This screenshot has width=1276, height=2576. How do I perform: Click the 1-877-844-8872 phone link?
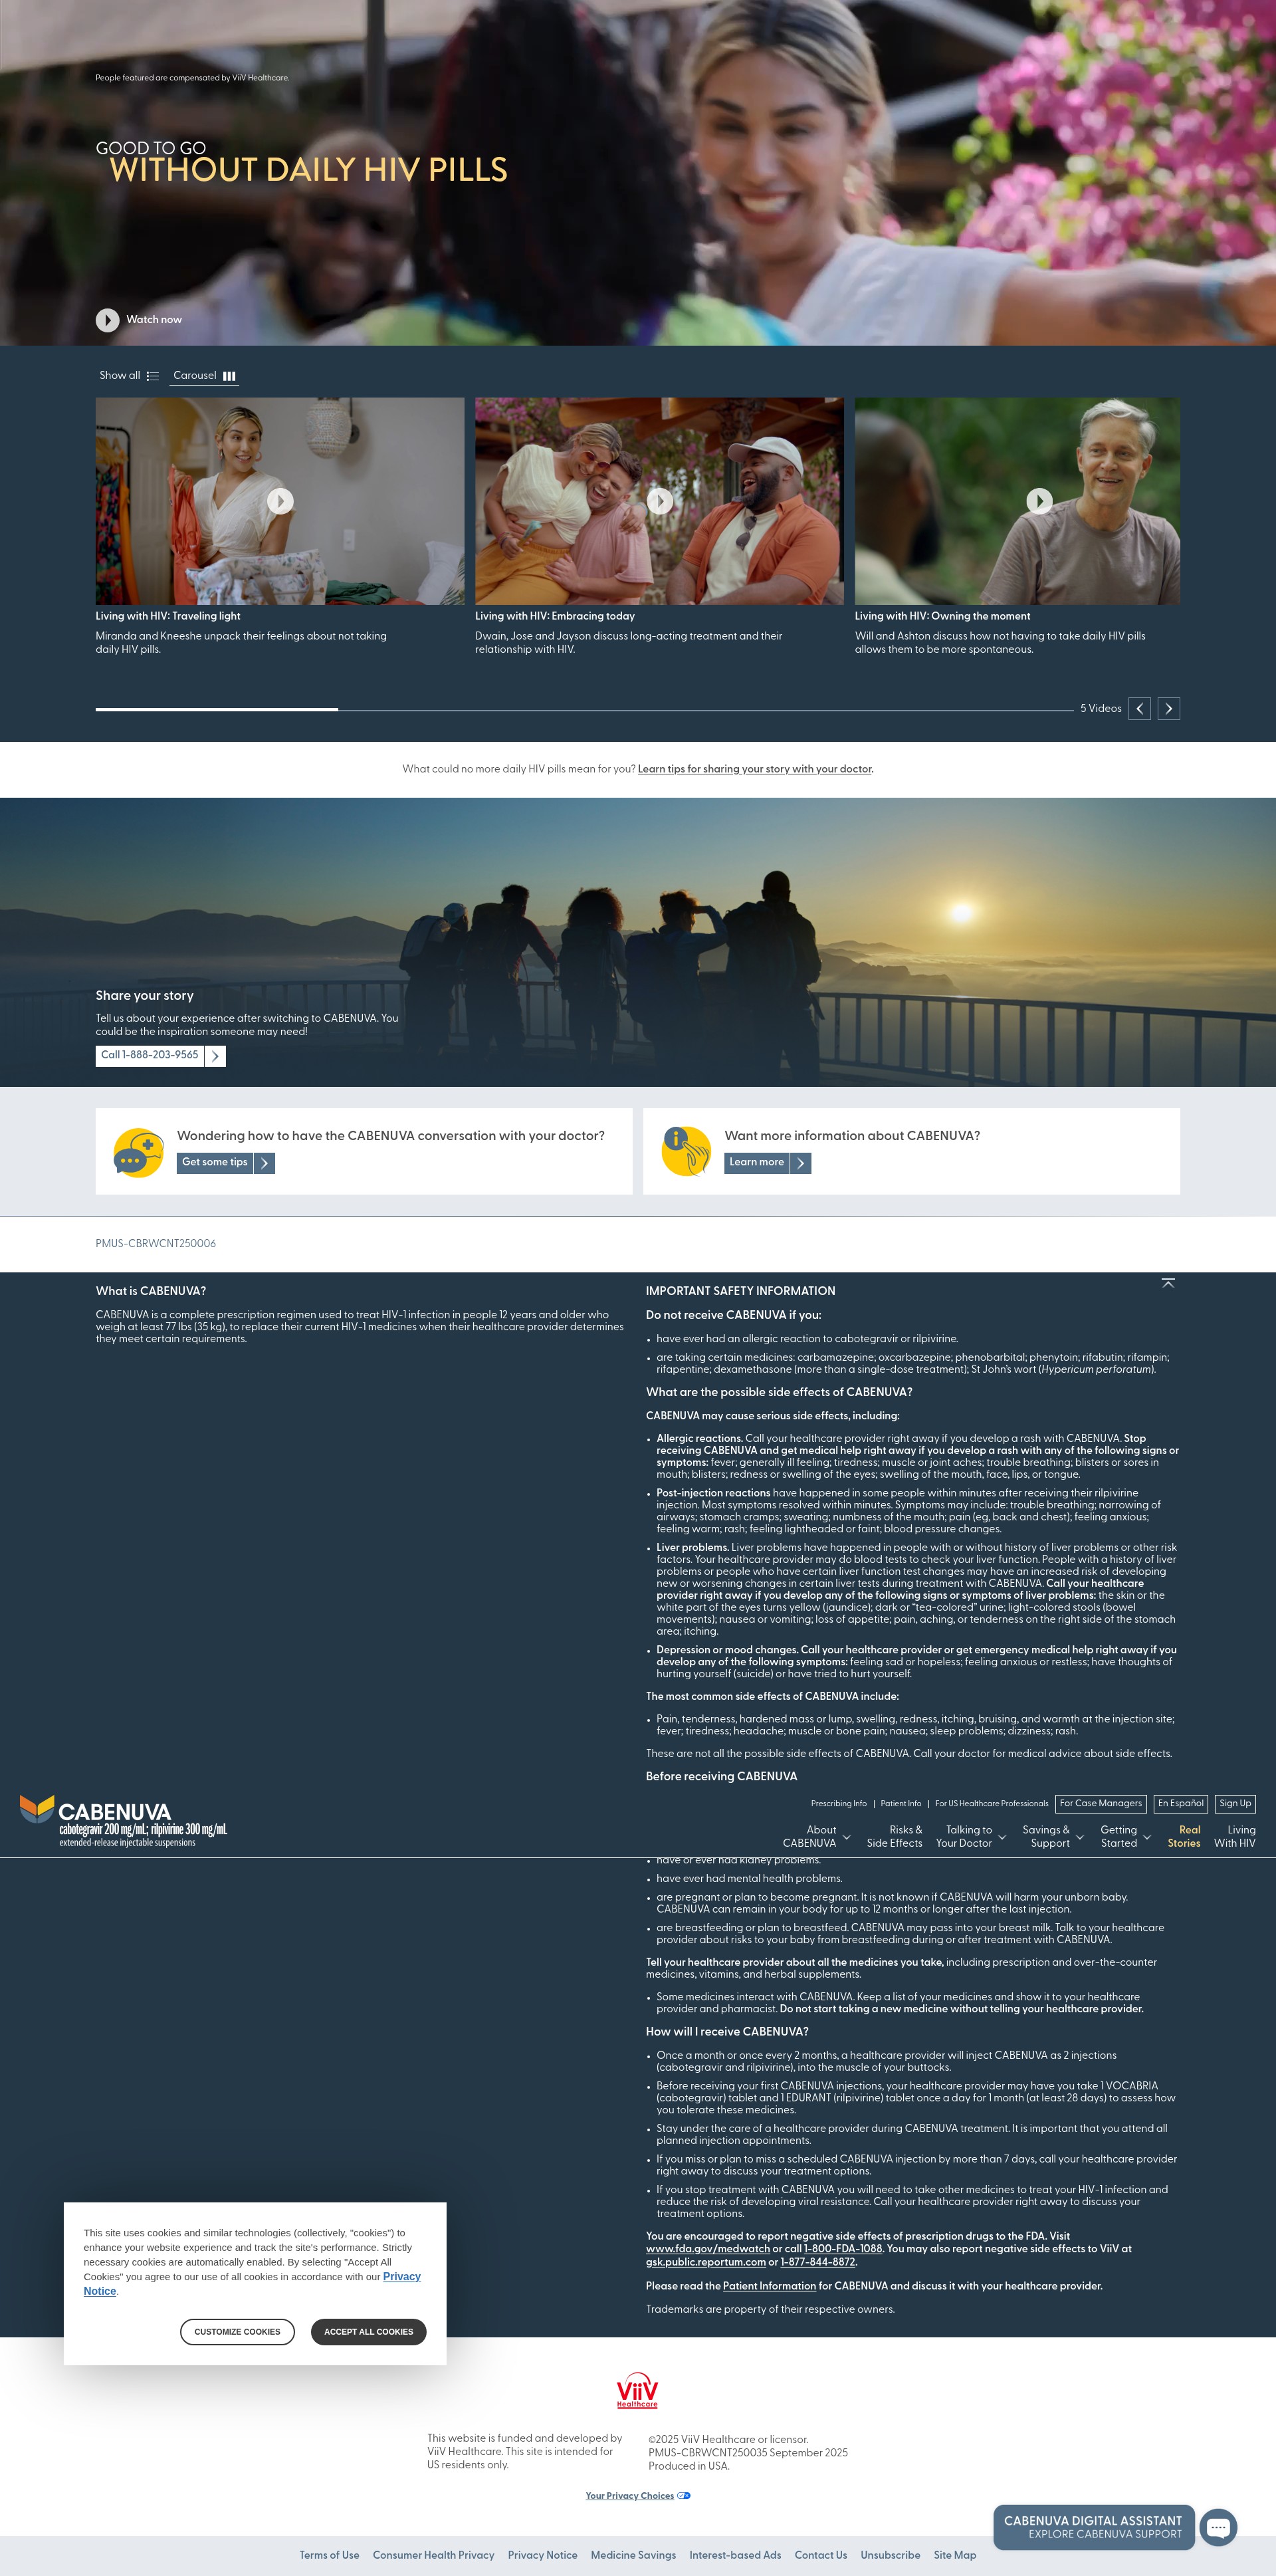818,2262
